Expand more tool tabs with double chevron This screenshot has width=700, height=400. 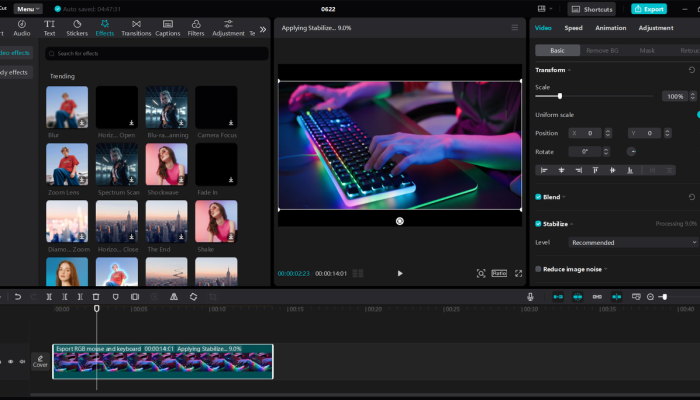[263, 29]
